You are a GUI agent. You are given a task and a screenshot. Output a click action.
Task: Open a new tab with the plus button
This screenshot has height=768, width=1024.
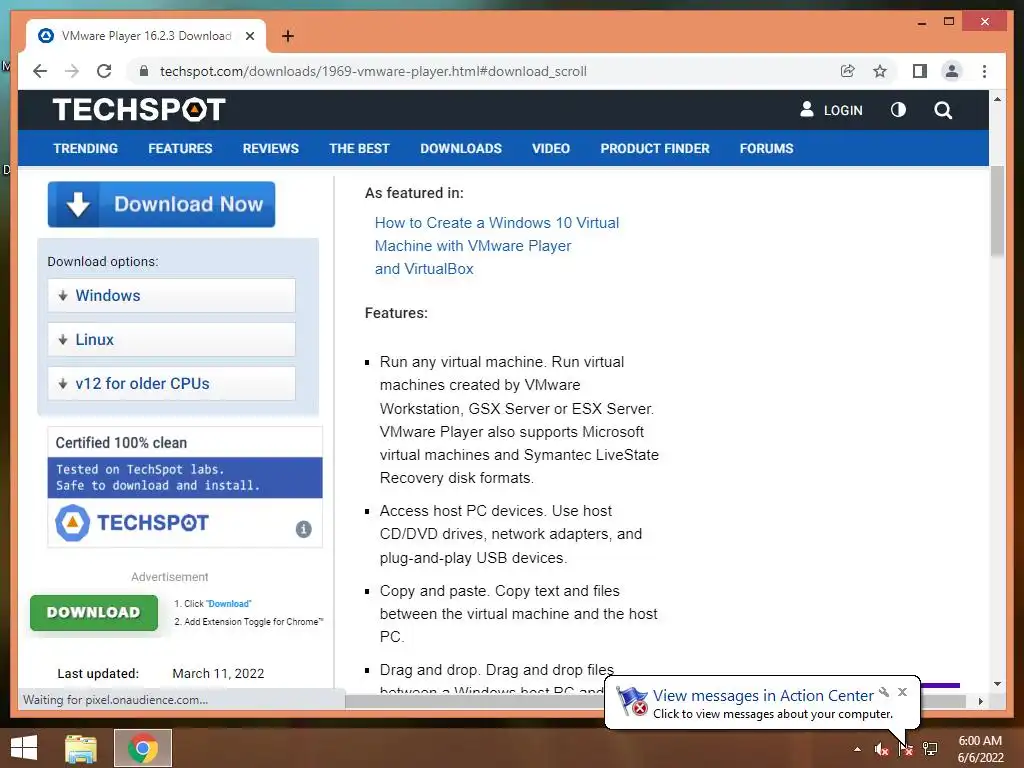click(288, 36)
